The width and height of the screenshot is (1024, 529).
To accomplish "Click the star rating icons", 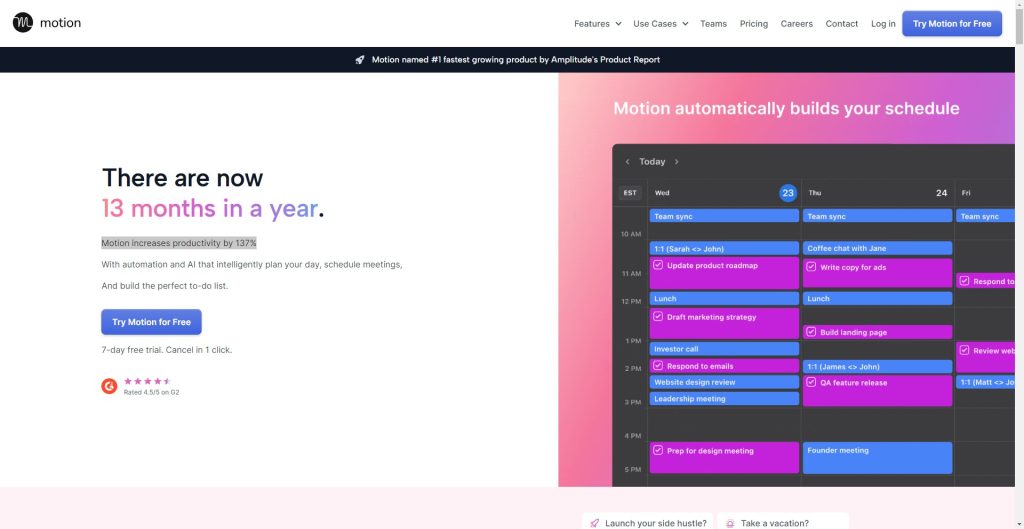I will click(147, 381).
